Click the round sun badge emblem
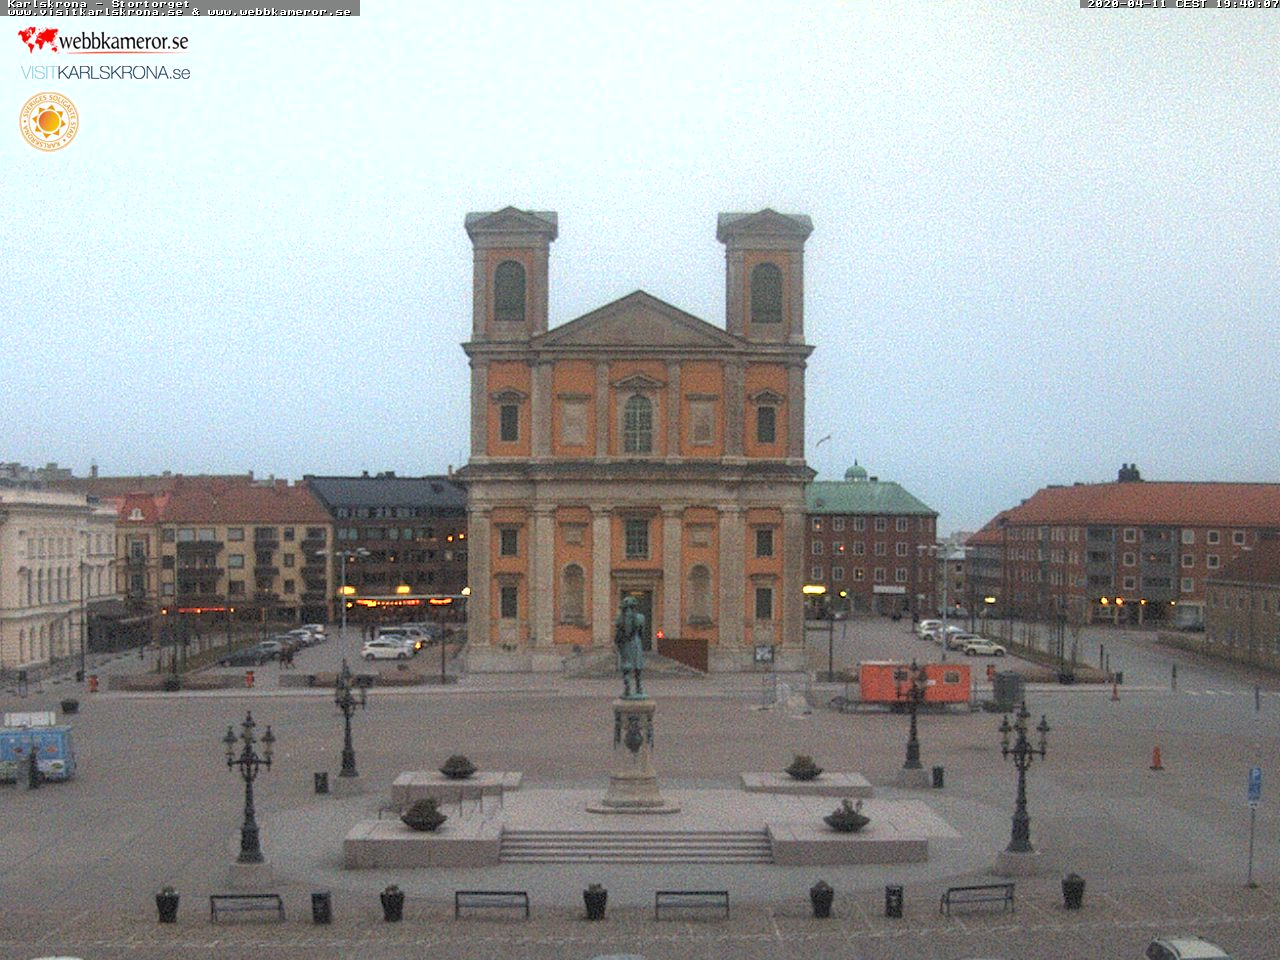This screenshot has height=960, width=1280. pyautogui.click(x=48, y=122)
